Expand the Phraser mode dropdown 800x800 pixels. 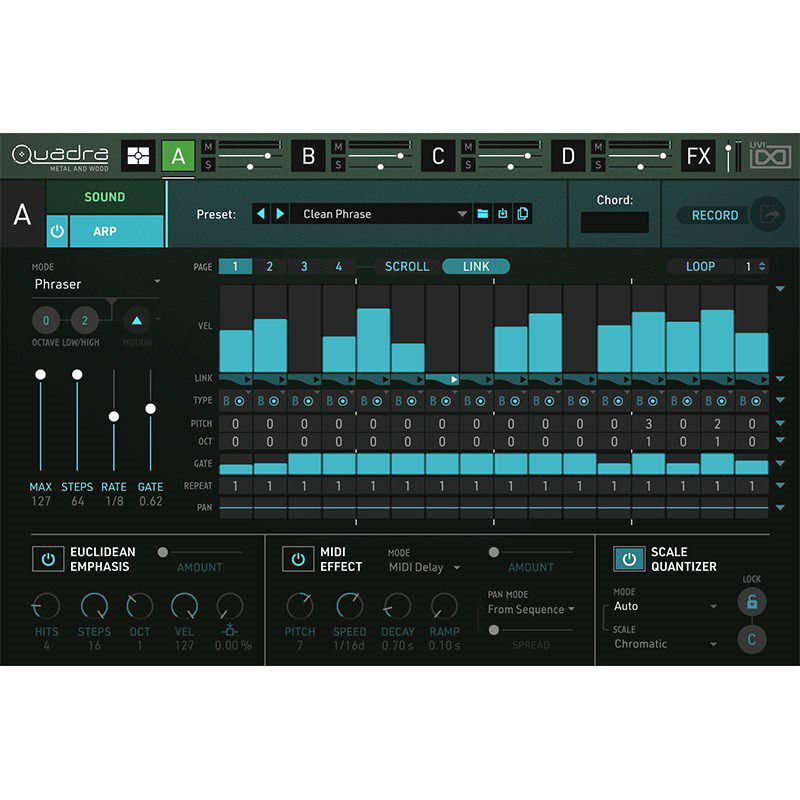pyautogui.click(x=97, y=284)
